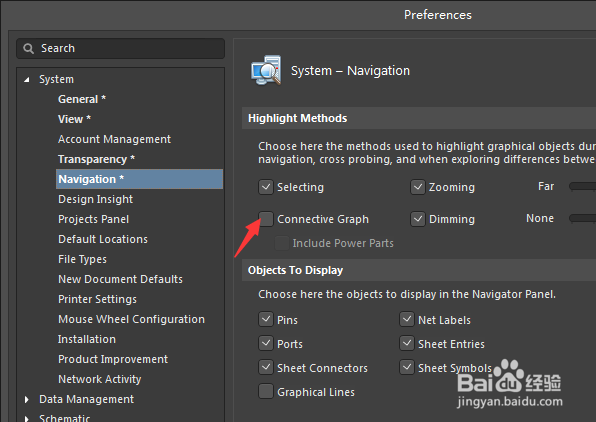Open the Design Insight page

(x=95, y=199)
